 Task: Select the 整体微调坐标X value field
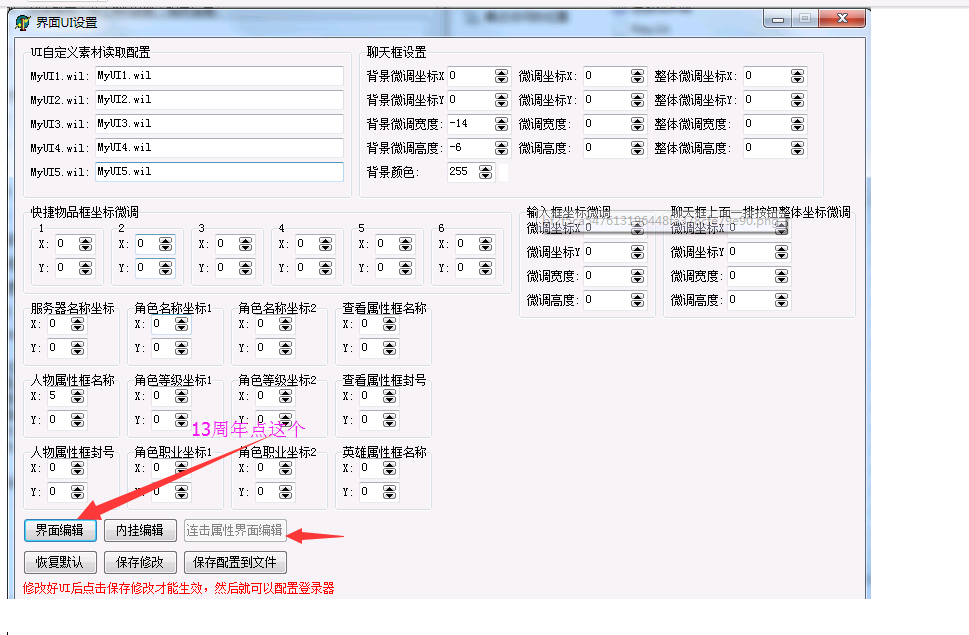point(765,76)
